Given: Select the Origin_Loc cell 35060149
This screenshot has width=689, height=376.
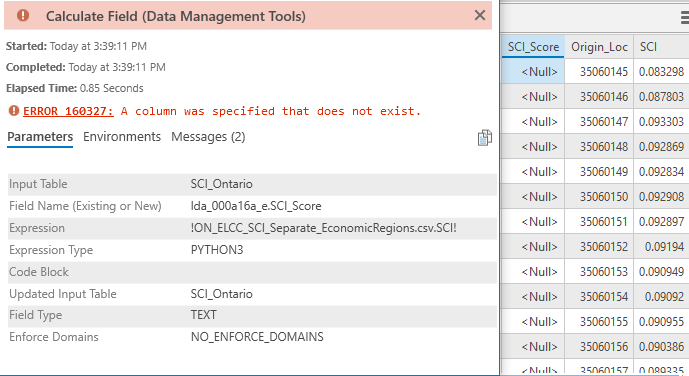Looking at the screenshot, I should tap(599, 172).
